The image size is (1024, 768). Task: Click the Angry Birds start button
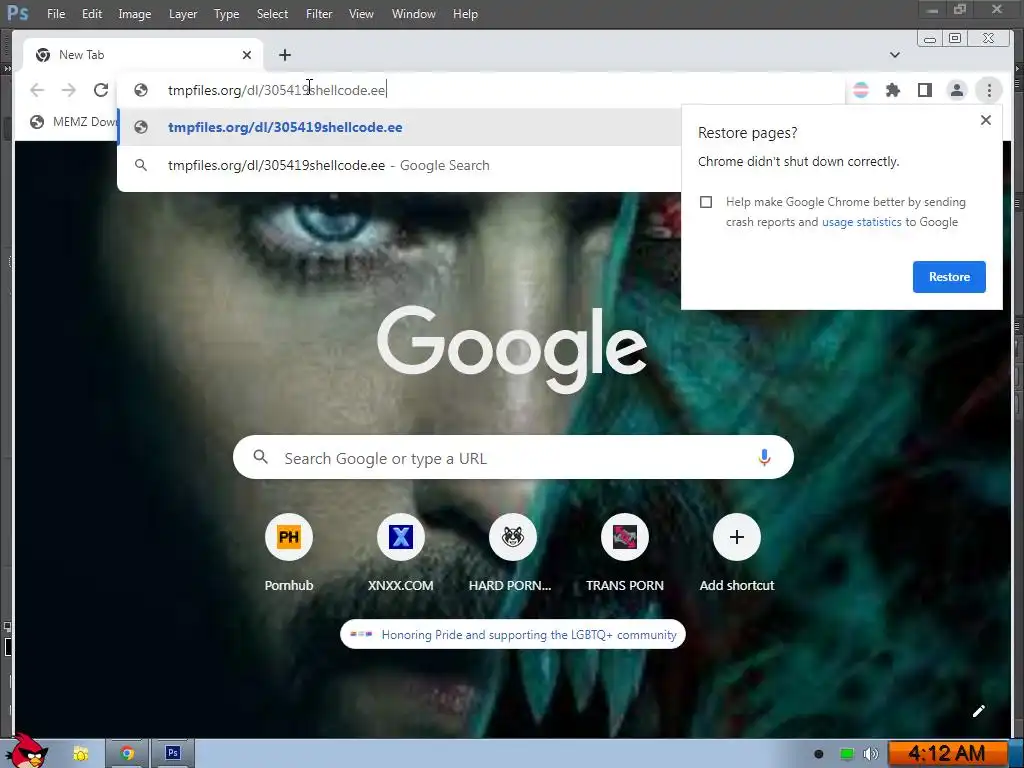tap(27, 751)
